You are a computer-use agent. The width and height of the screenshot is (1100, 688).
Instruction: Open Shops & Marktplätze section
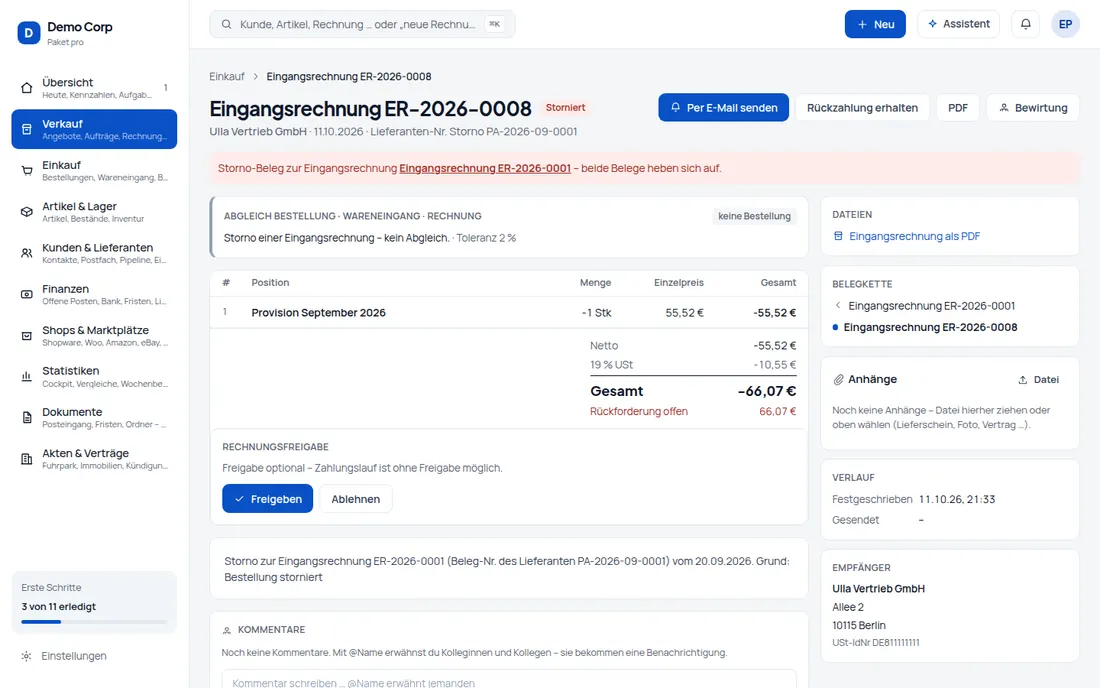click(94, 336)
